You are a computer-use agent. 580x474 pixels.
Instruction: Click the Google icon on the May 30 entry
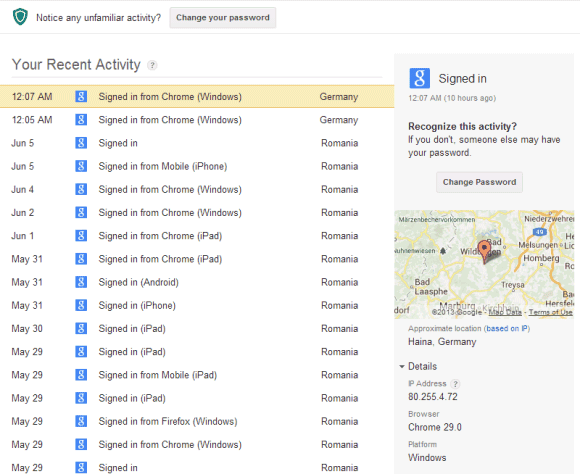pyautogui.click(x=81, y=328)
